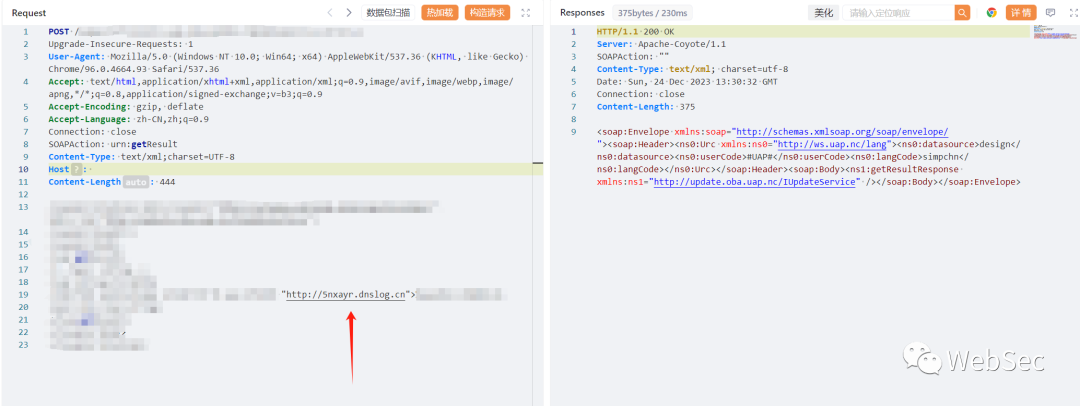Click the Accept-Encoding: gzip, deflate line
The image size is (1080, 406).
coord(126,106)
